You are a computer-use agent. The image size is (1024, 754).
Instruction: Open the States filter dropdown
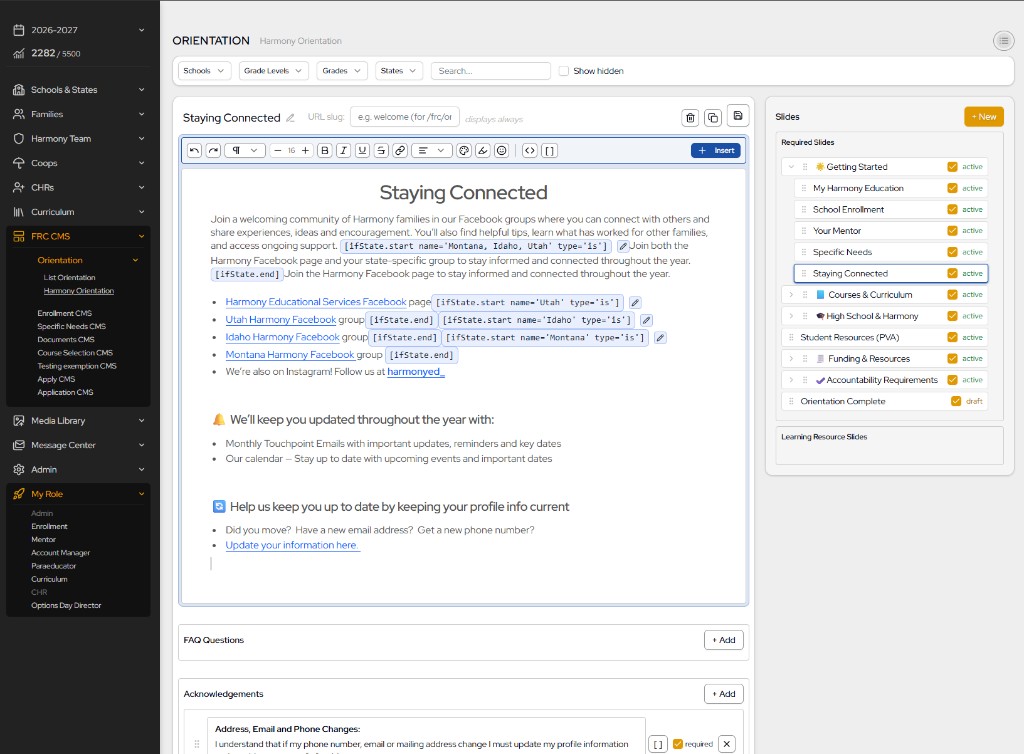click(x=398, y=71)
